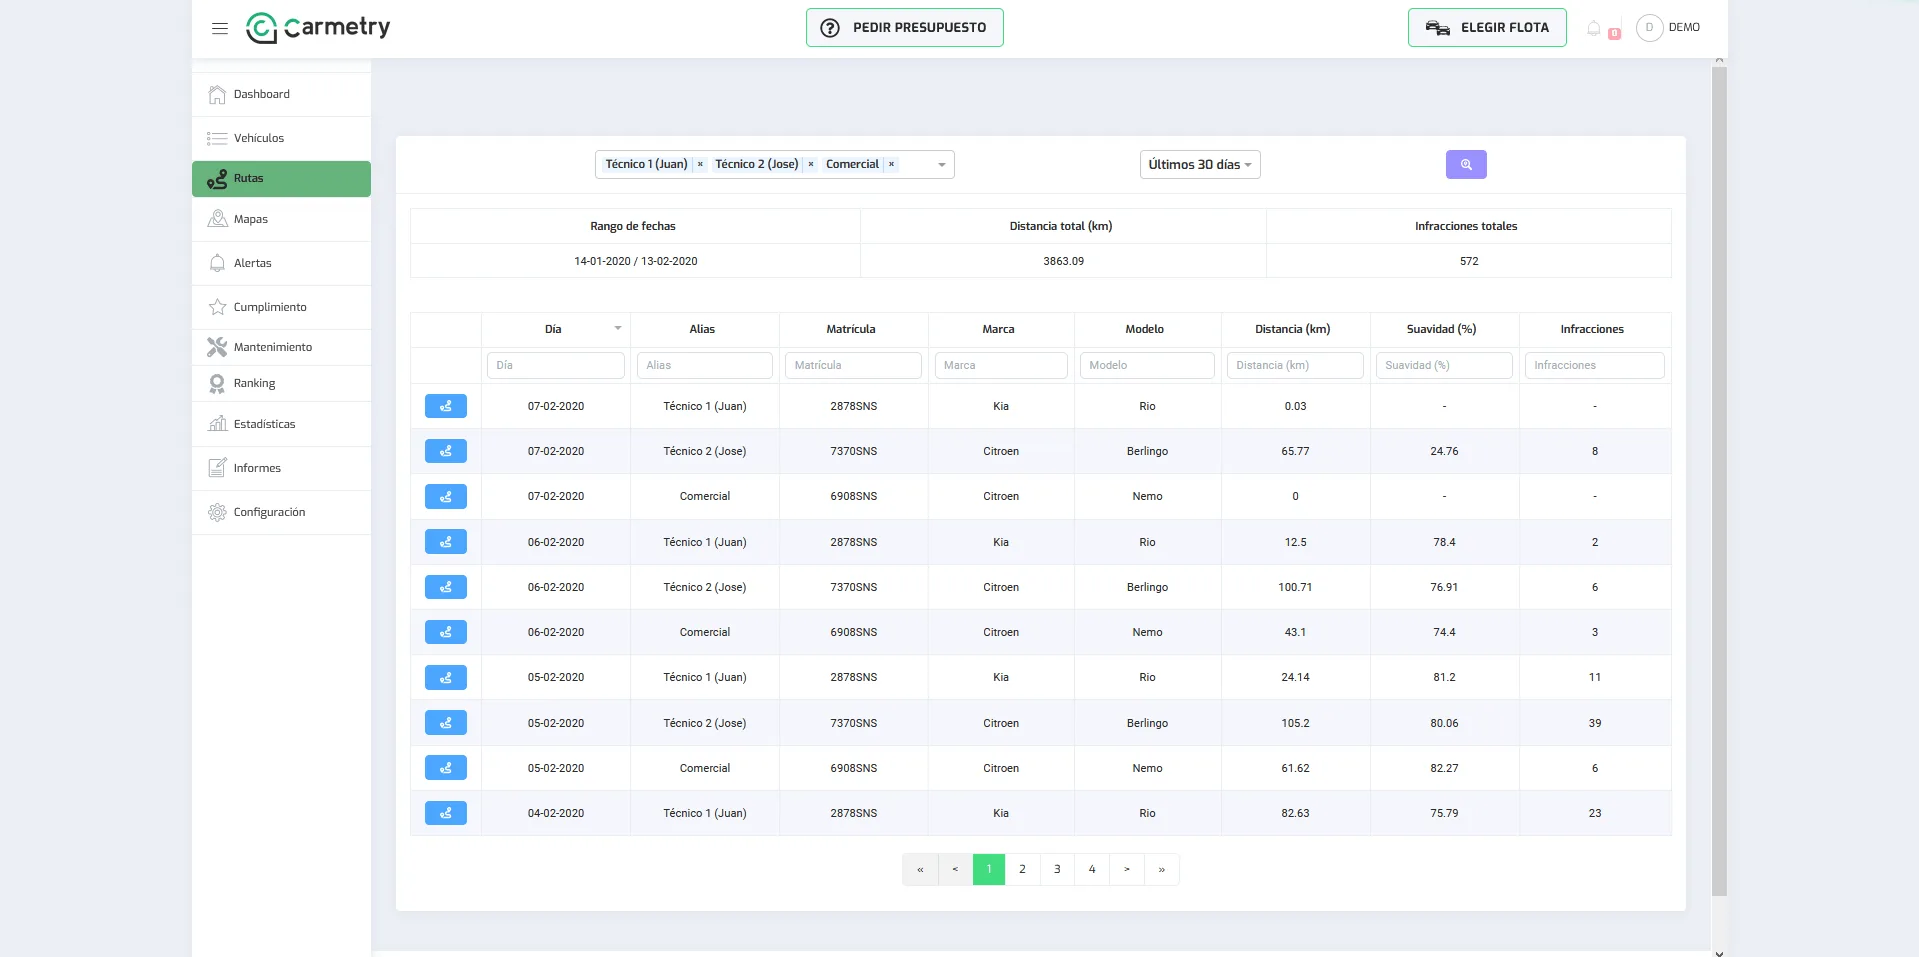The height and width of the screenshot is (957, 1919).
Task: Jump to first page arrow
Action: coord(920,869)
